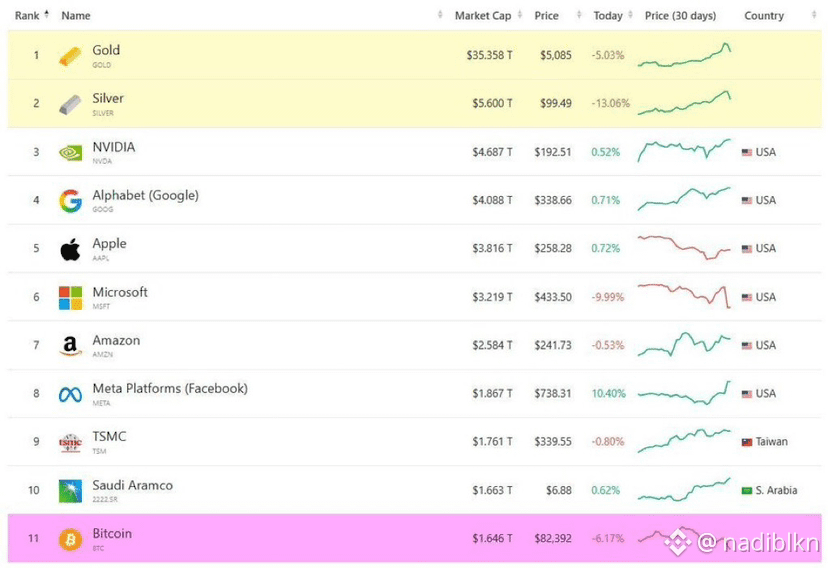
Task: Click the NVIDIA 30-day price chart
Action: [684, 150]
